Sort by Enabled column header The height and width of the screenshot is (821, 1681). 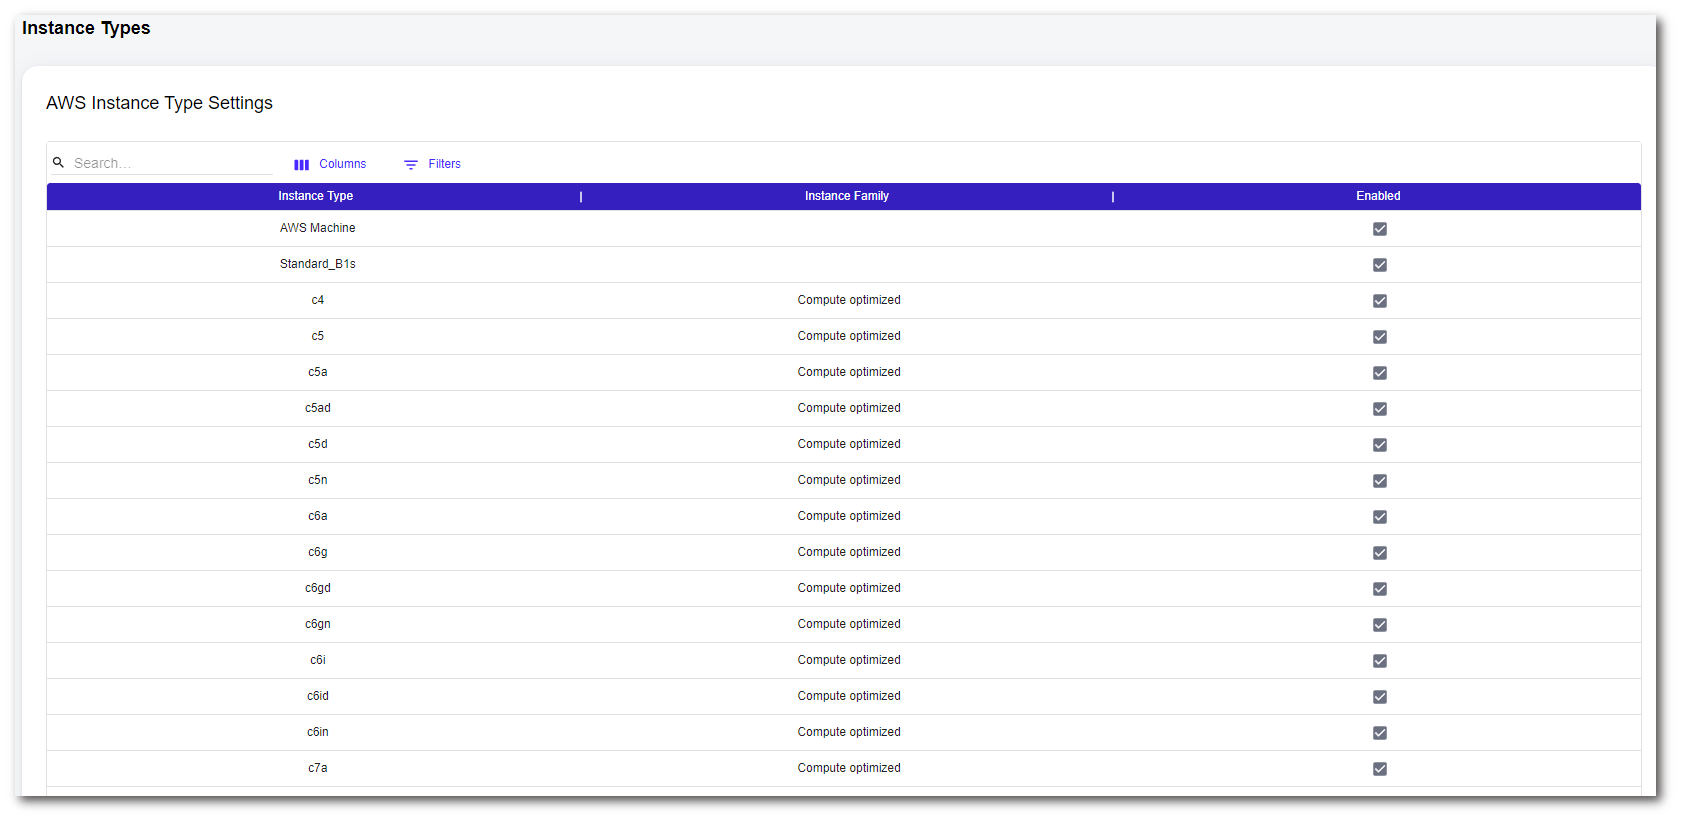[x=1378, y=196]
